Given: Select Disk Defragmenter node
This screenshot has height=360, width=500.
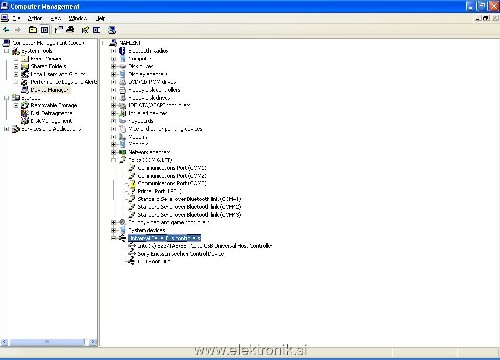Looking at the screenshot, I should click(51, 113).
